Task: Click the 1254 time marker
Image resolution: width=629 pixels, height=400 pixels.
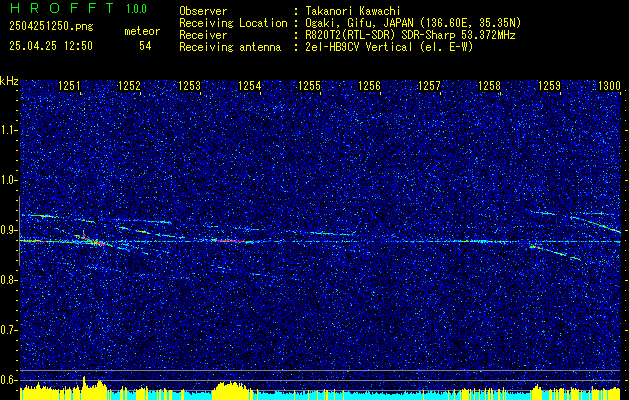Action: [250, 86]
